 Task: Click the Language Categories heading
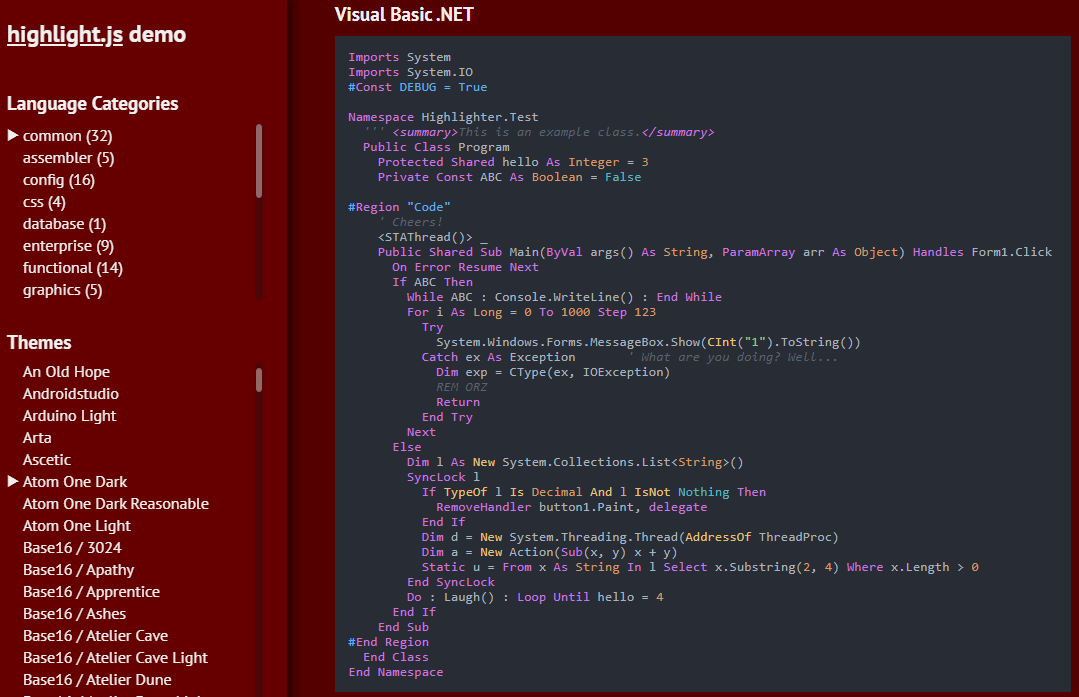tap(92, 104)
